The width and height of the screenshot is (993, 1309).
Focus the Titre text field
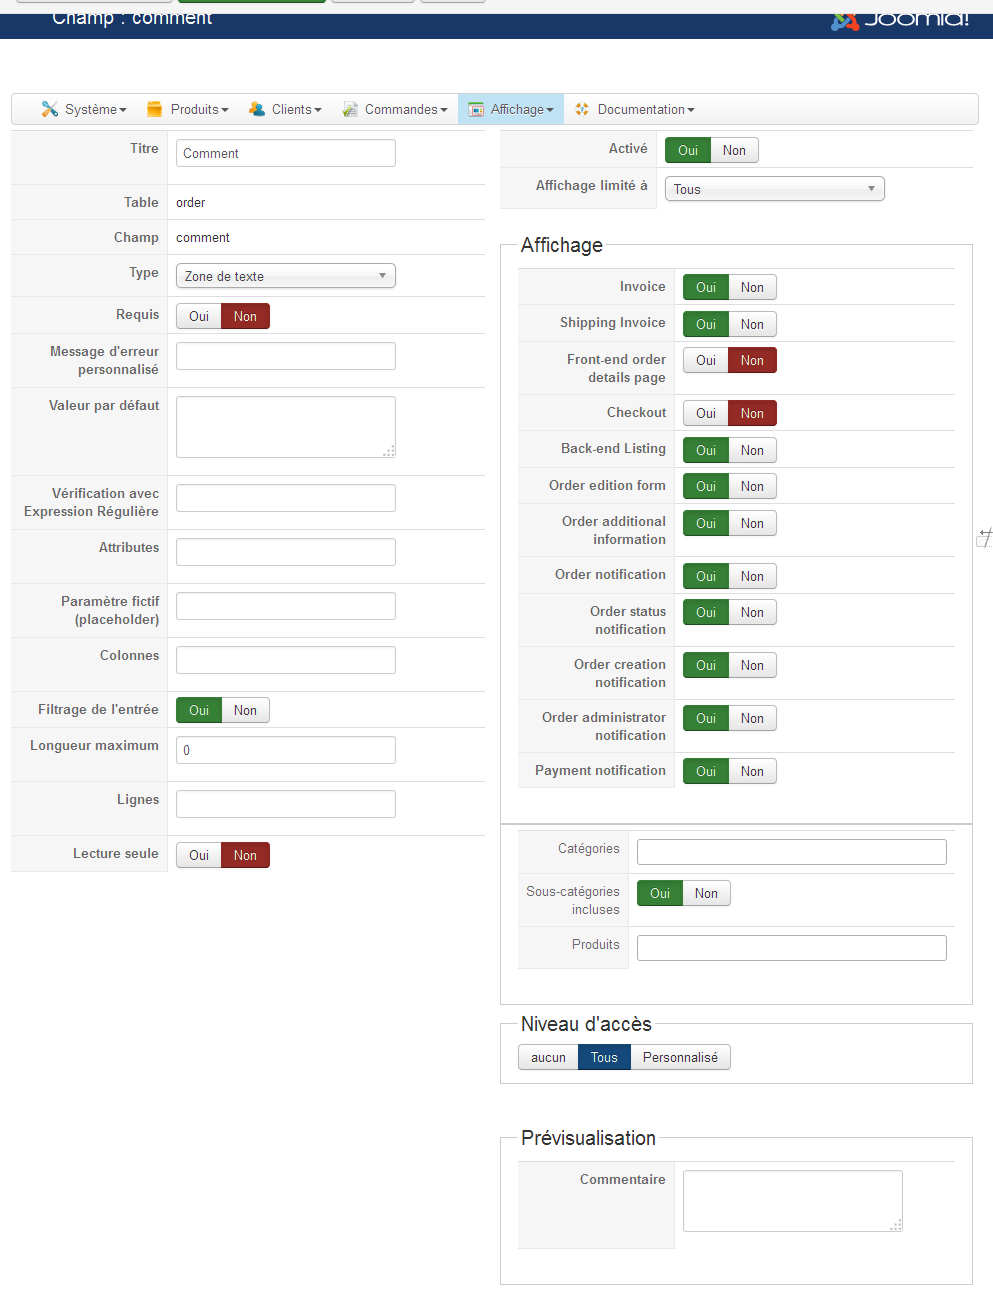point(285,153)
